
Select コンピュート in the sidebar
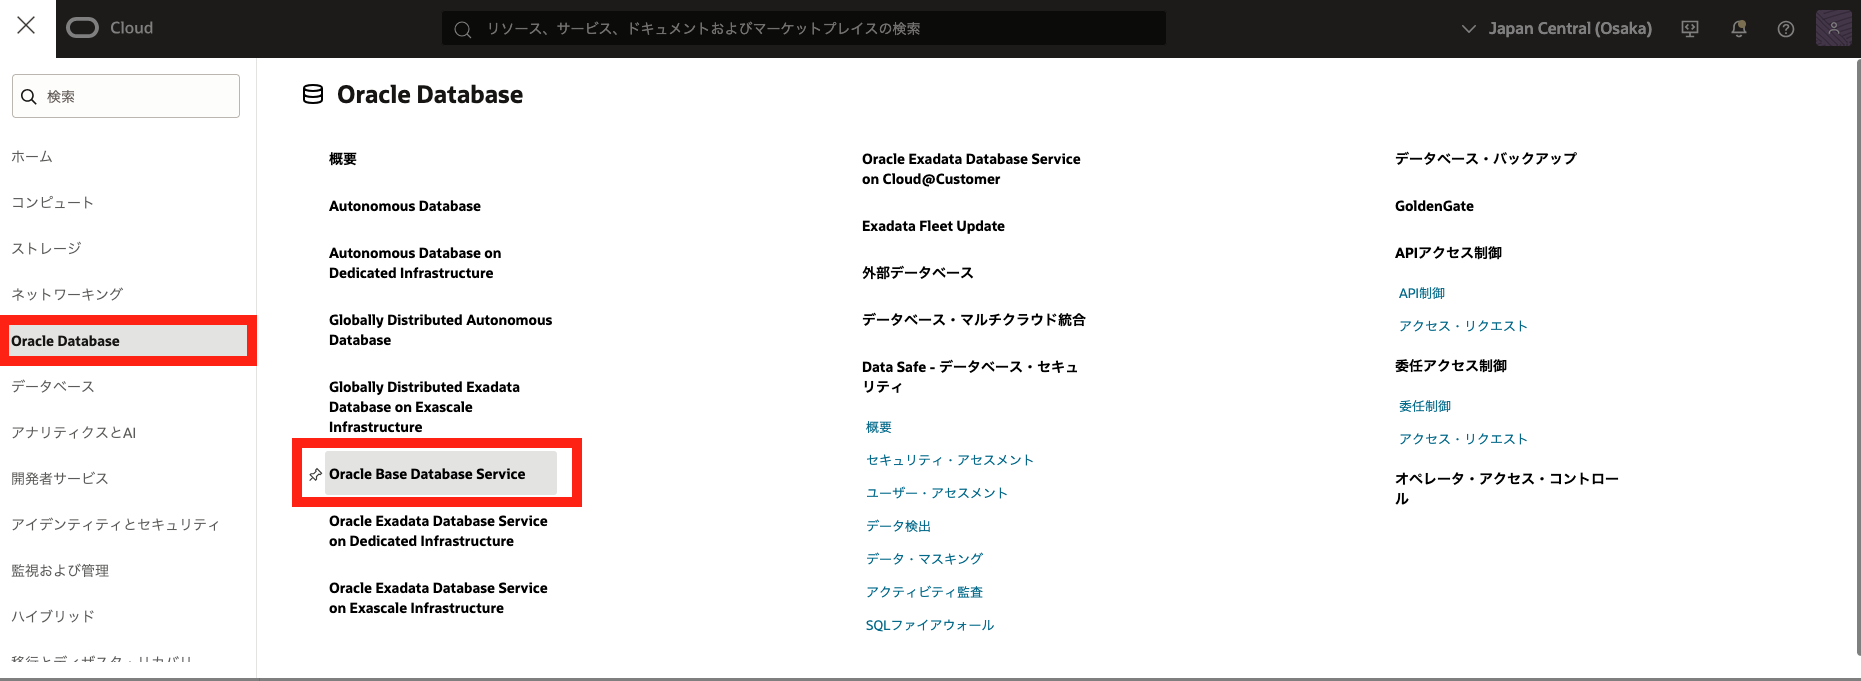tap(53, 203)
